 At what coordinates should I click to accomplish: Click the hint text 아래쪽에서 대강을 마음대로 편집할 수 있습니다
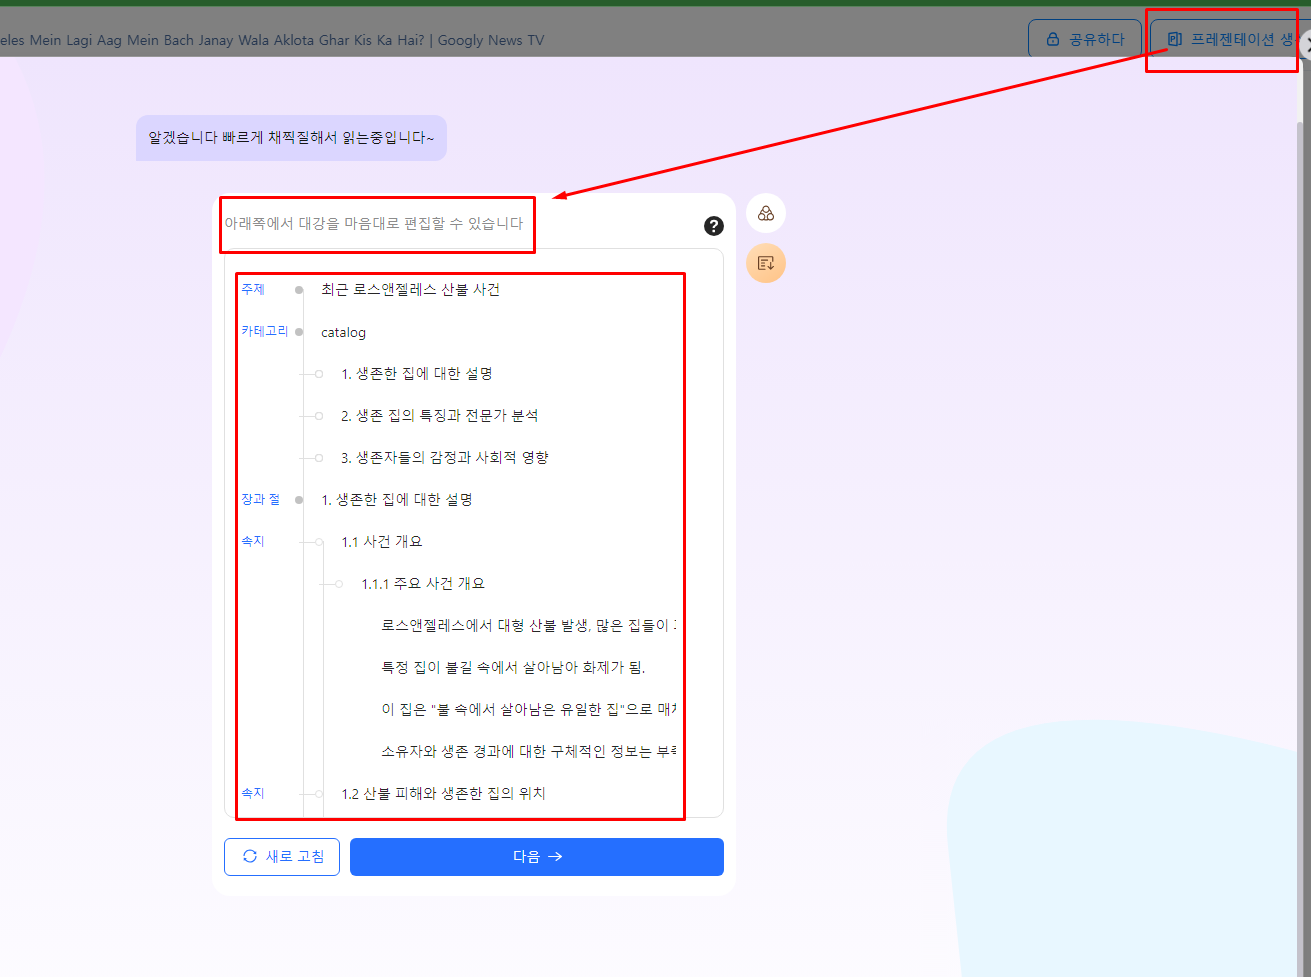[374, 224]
